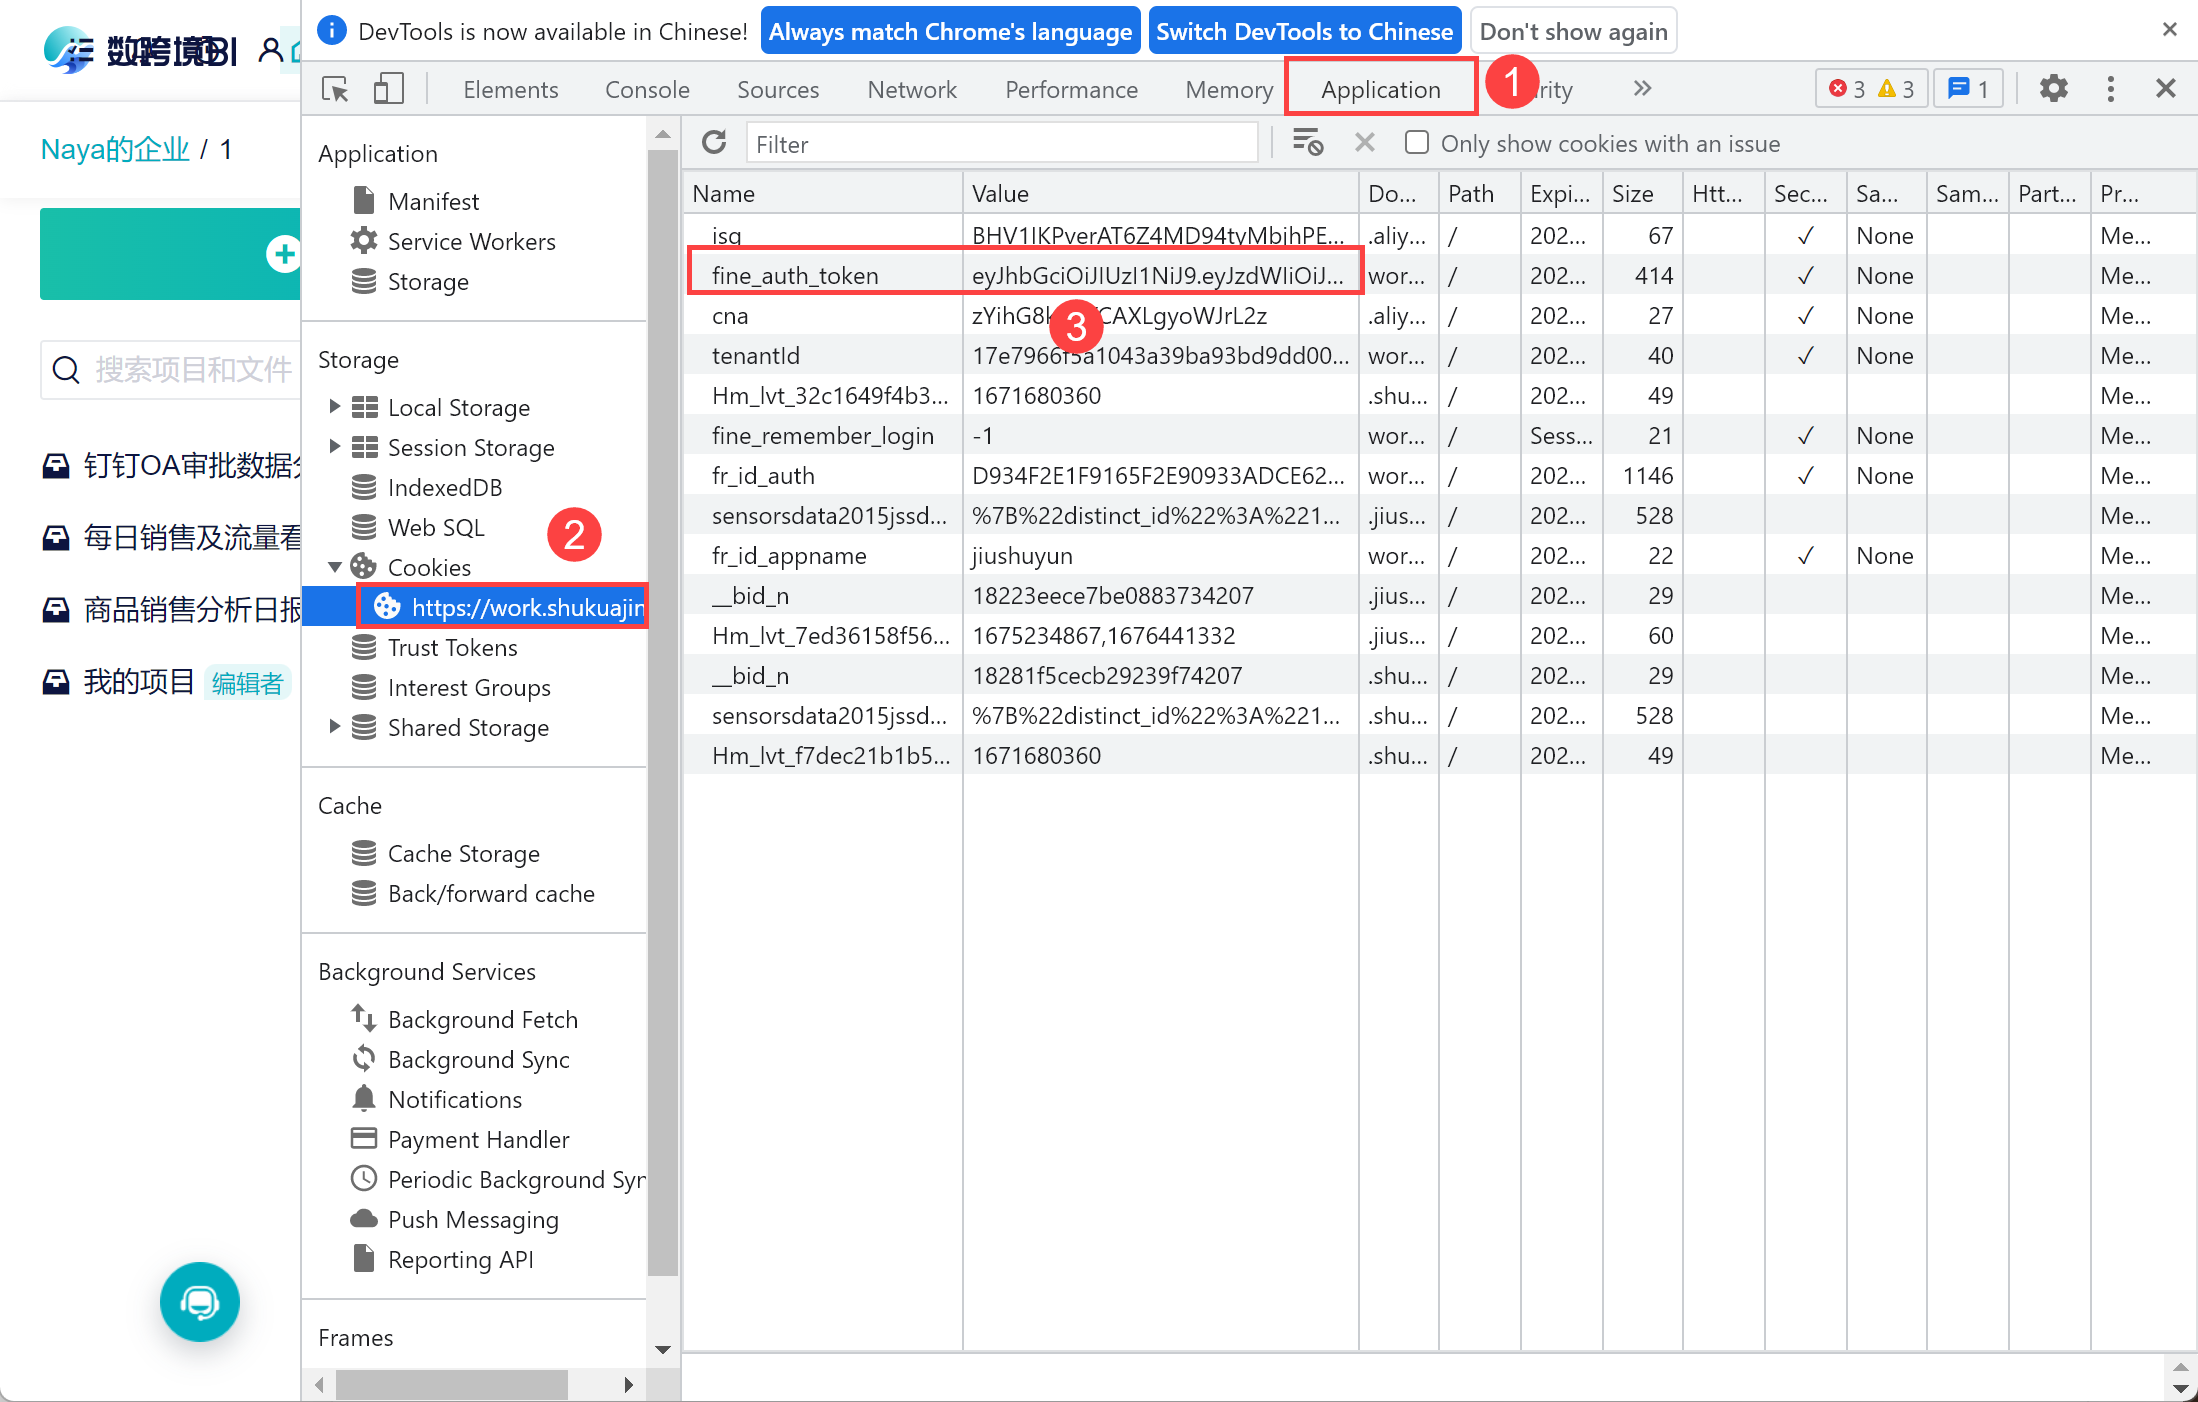
Task: Click the inspect element picker icon
Action: pos(336,90)
